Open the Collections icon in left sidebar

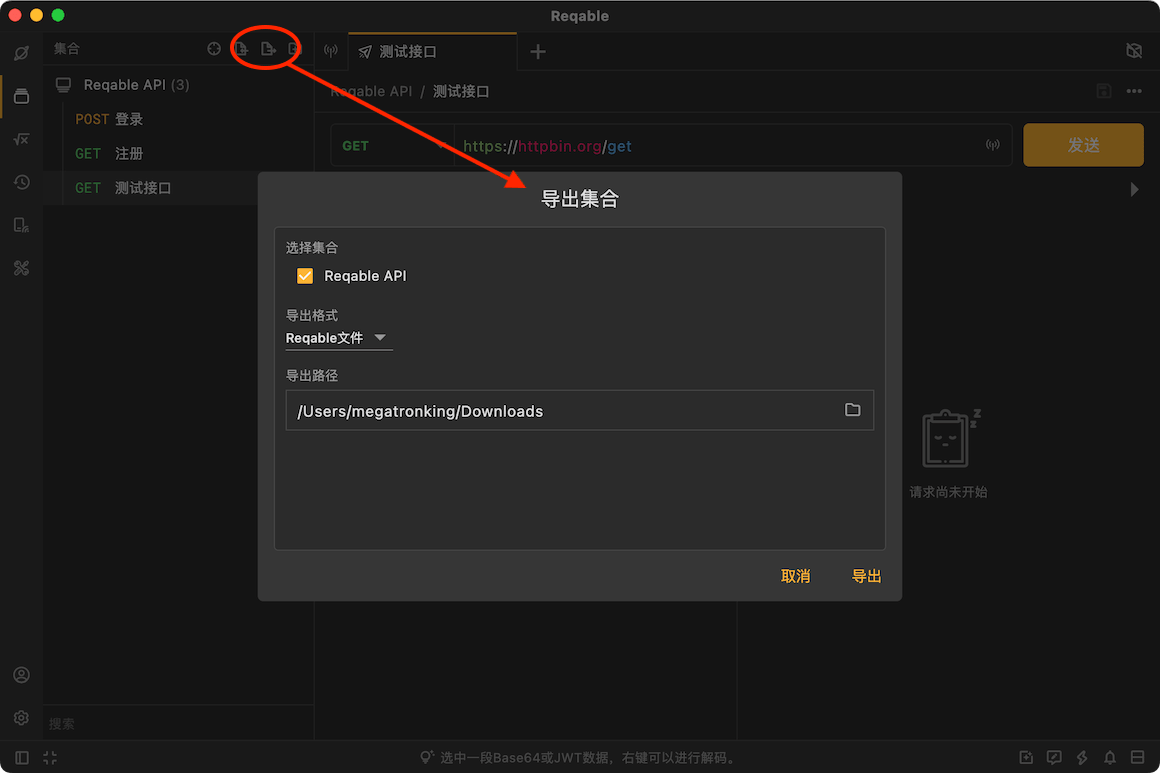[21, 96]
